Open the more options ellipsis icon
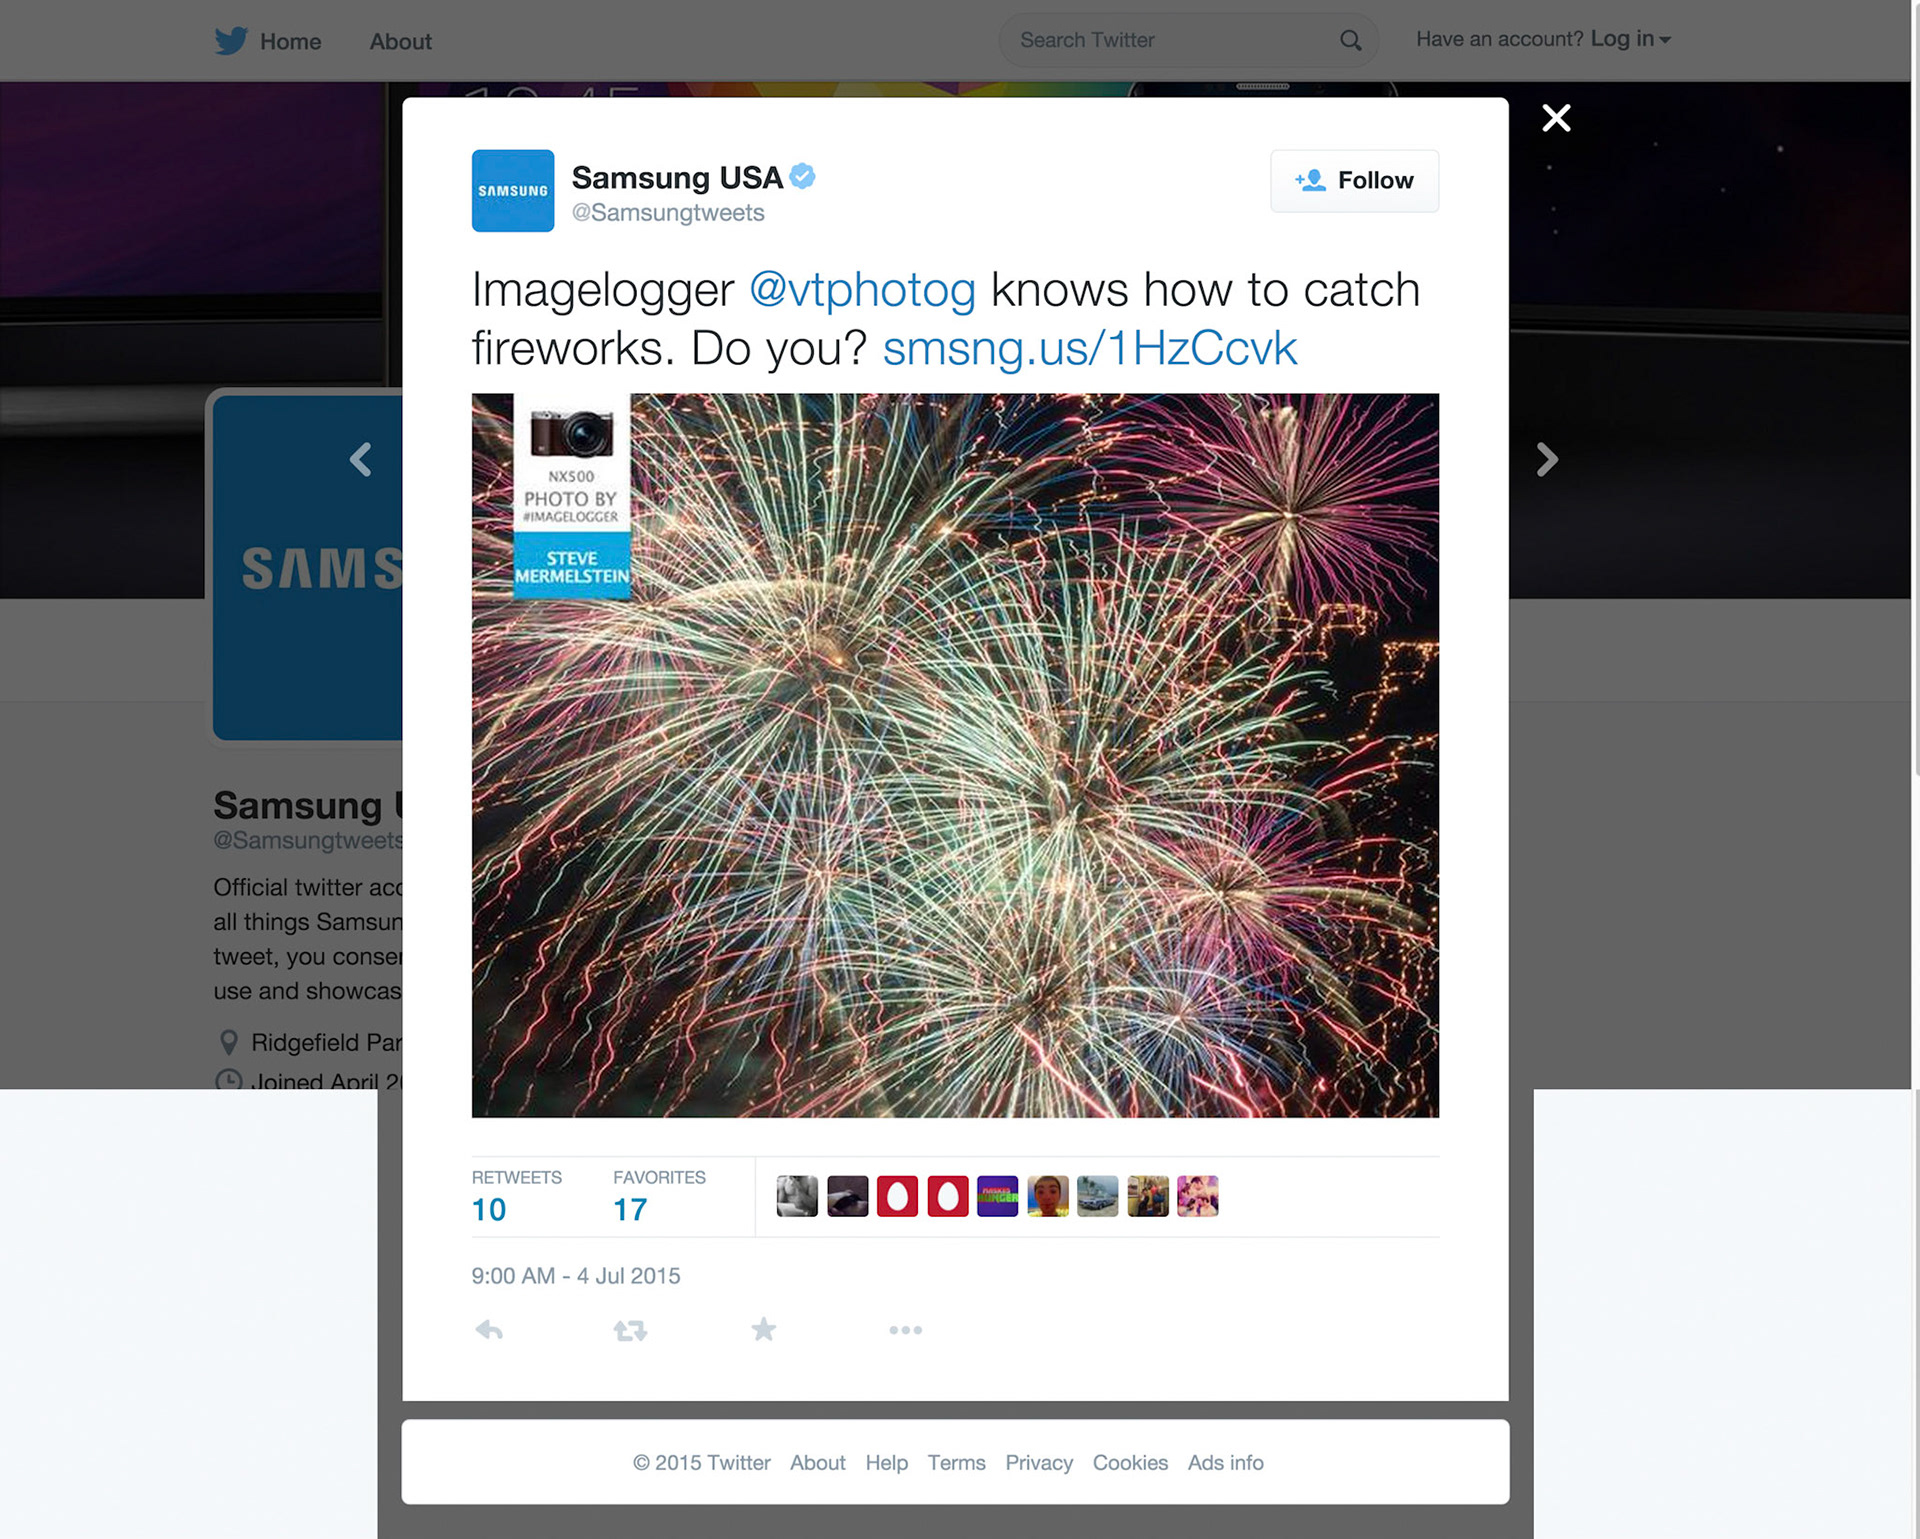 point(906,1330)
